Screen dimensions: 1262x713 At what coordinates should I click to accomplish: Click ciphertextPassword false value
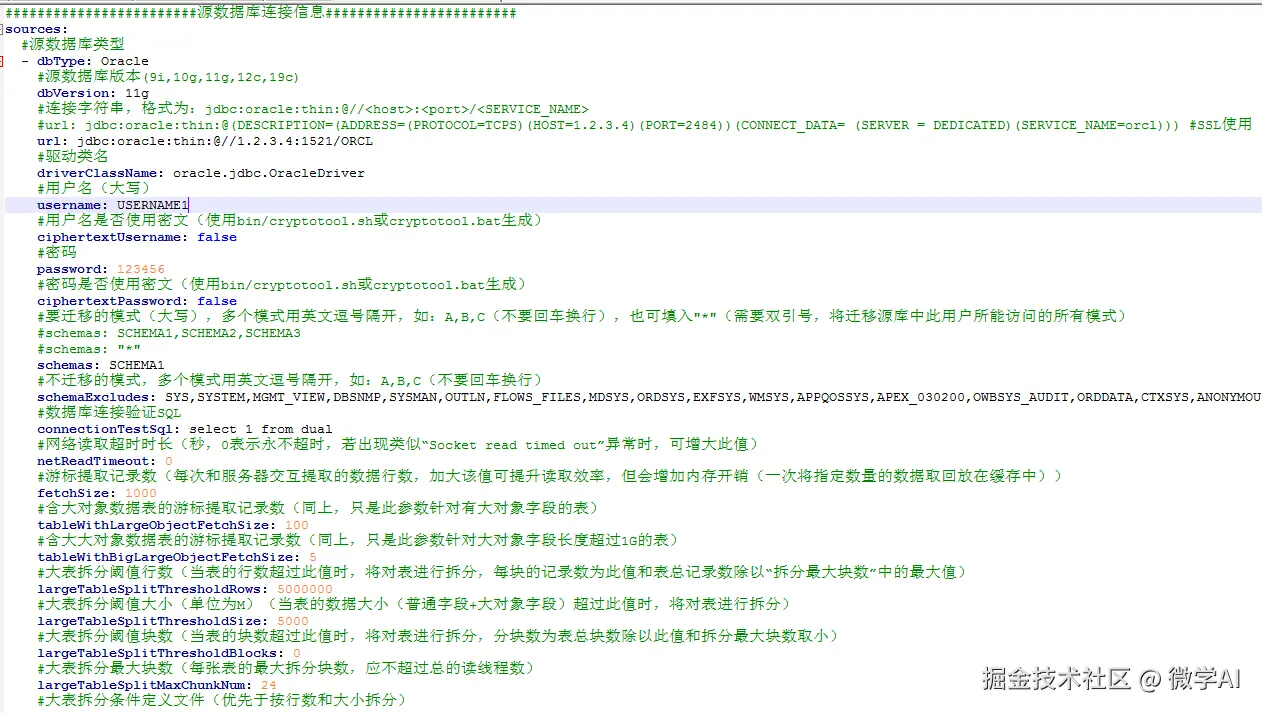pos(217,301)
